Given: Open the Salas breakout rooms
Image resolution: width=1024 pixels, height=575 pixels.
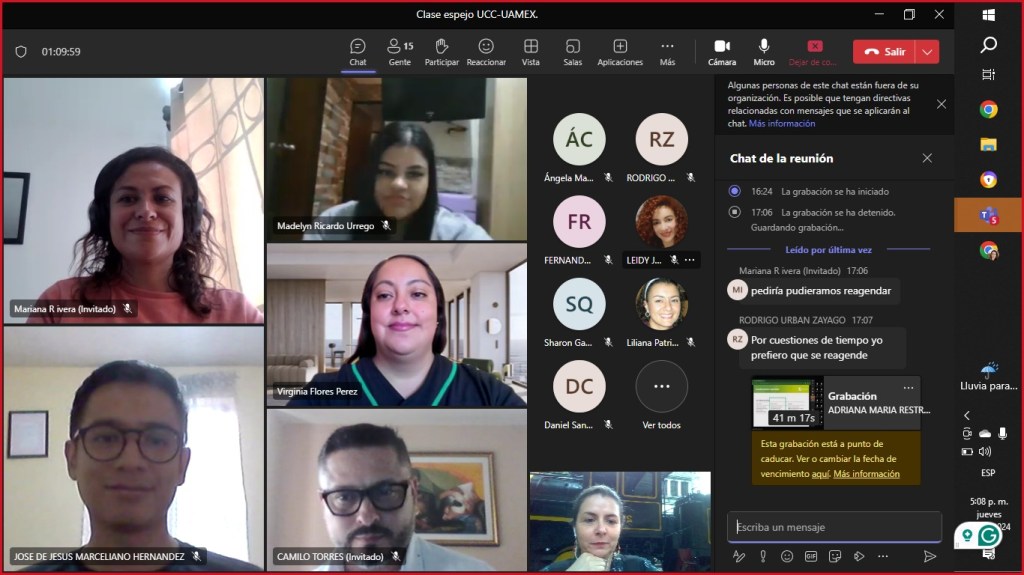Looking at the screenshot, I should (x=572, y=52).
